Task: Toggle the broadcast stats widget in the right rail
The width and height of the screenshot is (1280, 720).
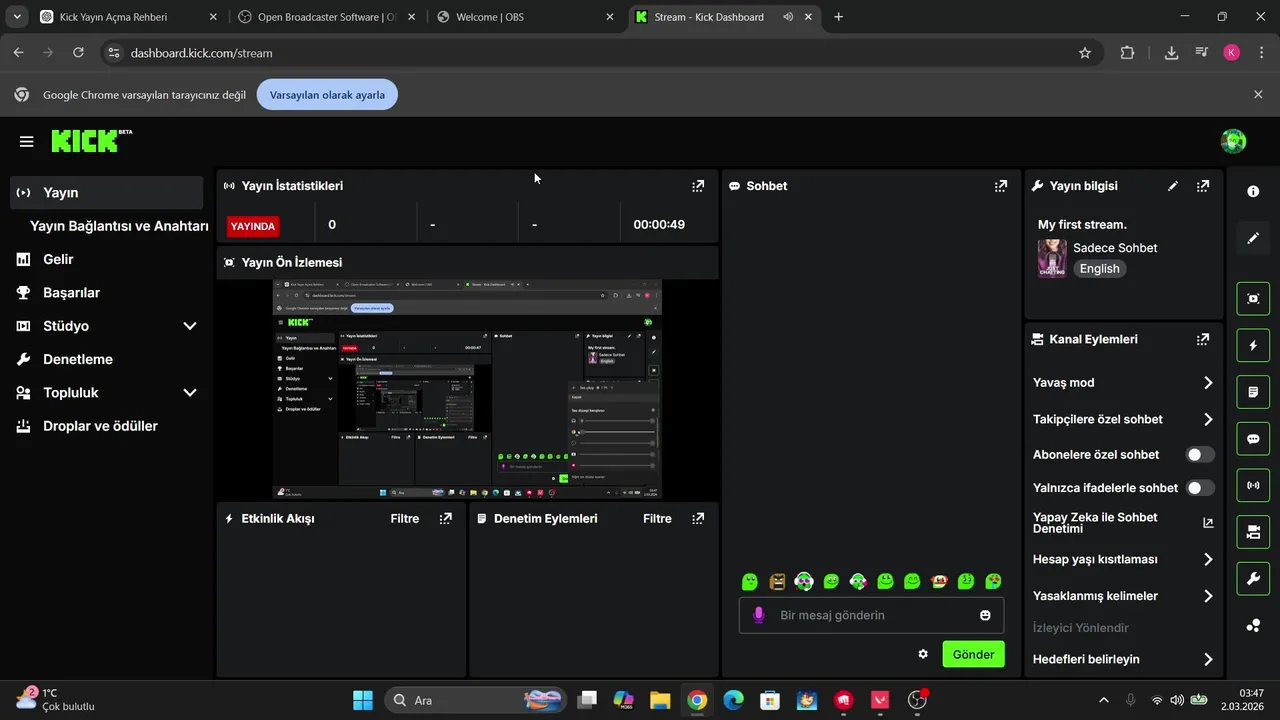Action: 1253,486
